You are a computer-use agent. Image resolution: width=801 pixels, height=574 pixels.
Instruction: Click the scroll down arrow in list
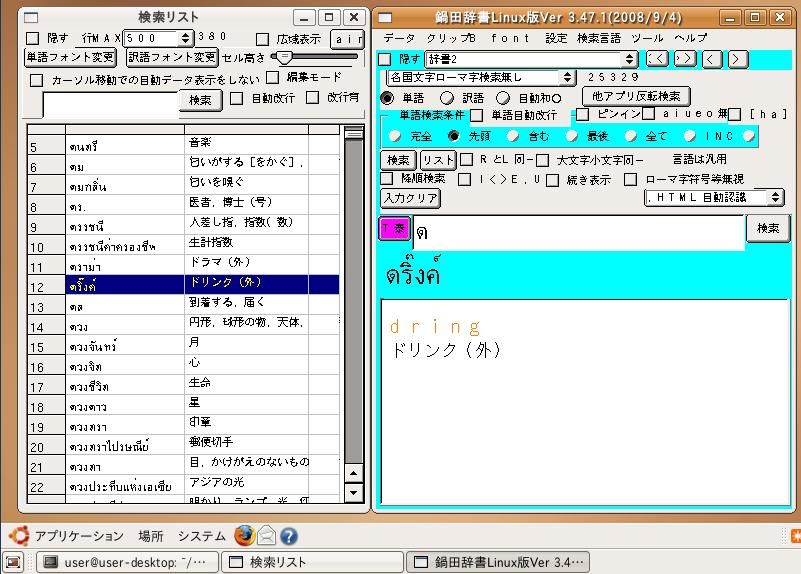pos(354,493)
